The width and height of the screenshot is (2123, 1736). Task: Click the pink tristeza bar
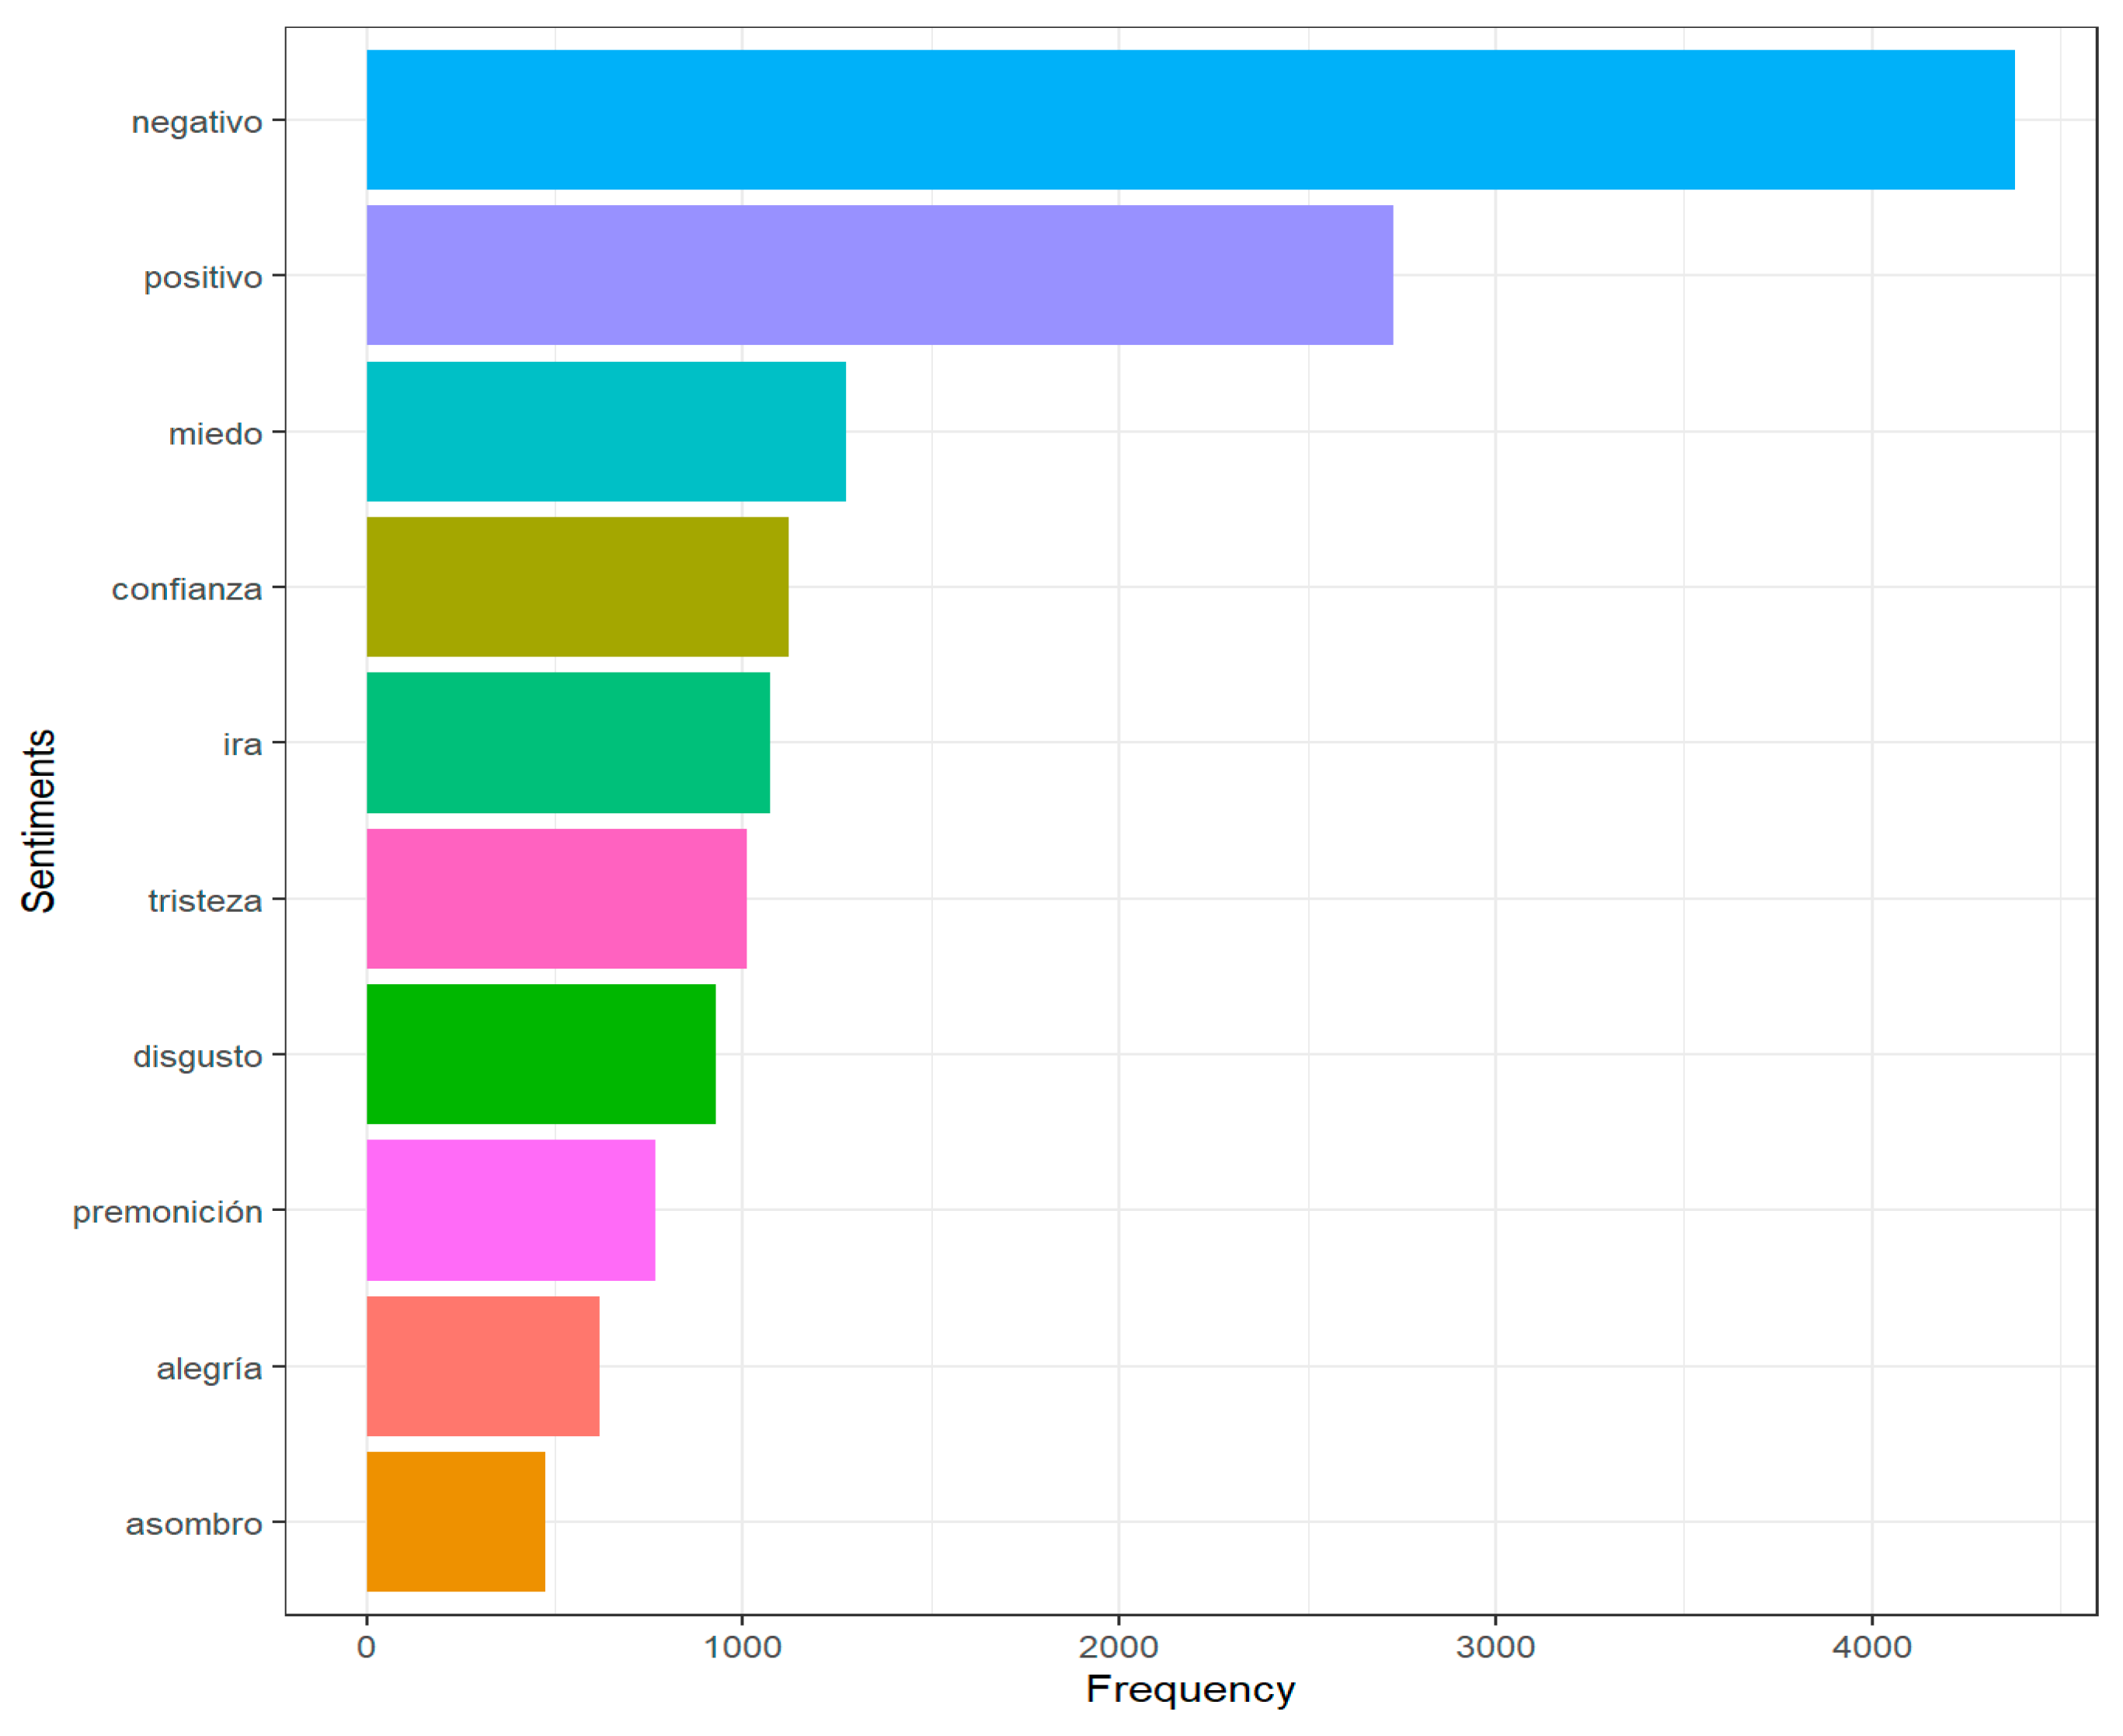click(556, 899)
